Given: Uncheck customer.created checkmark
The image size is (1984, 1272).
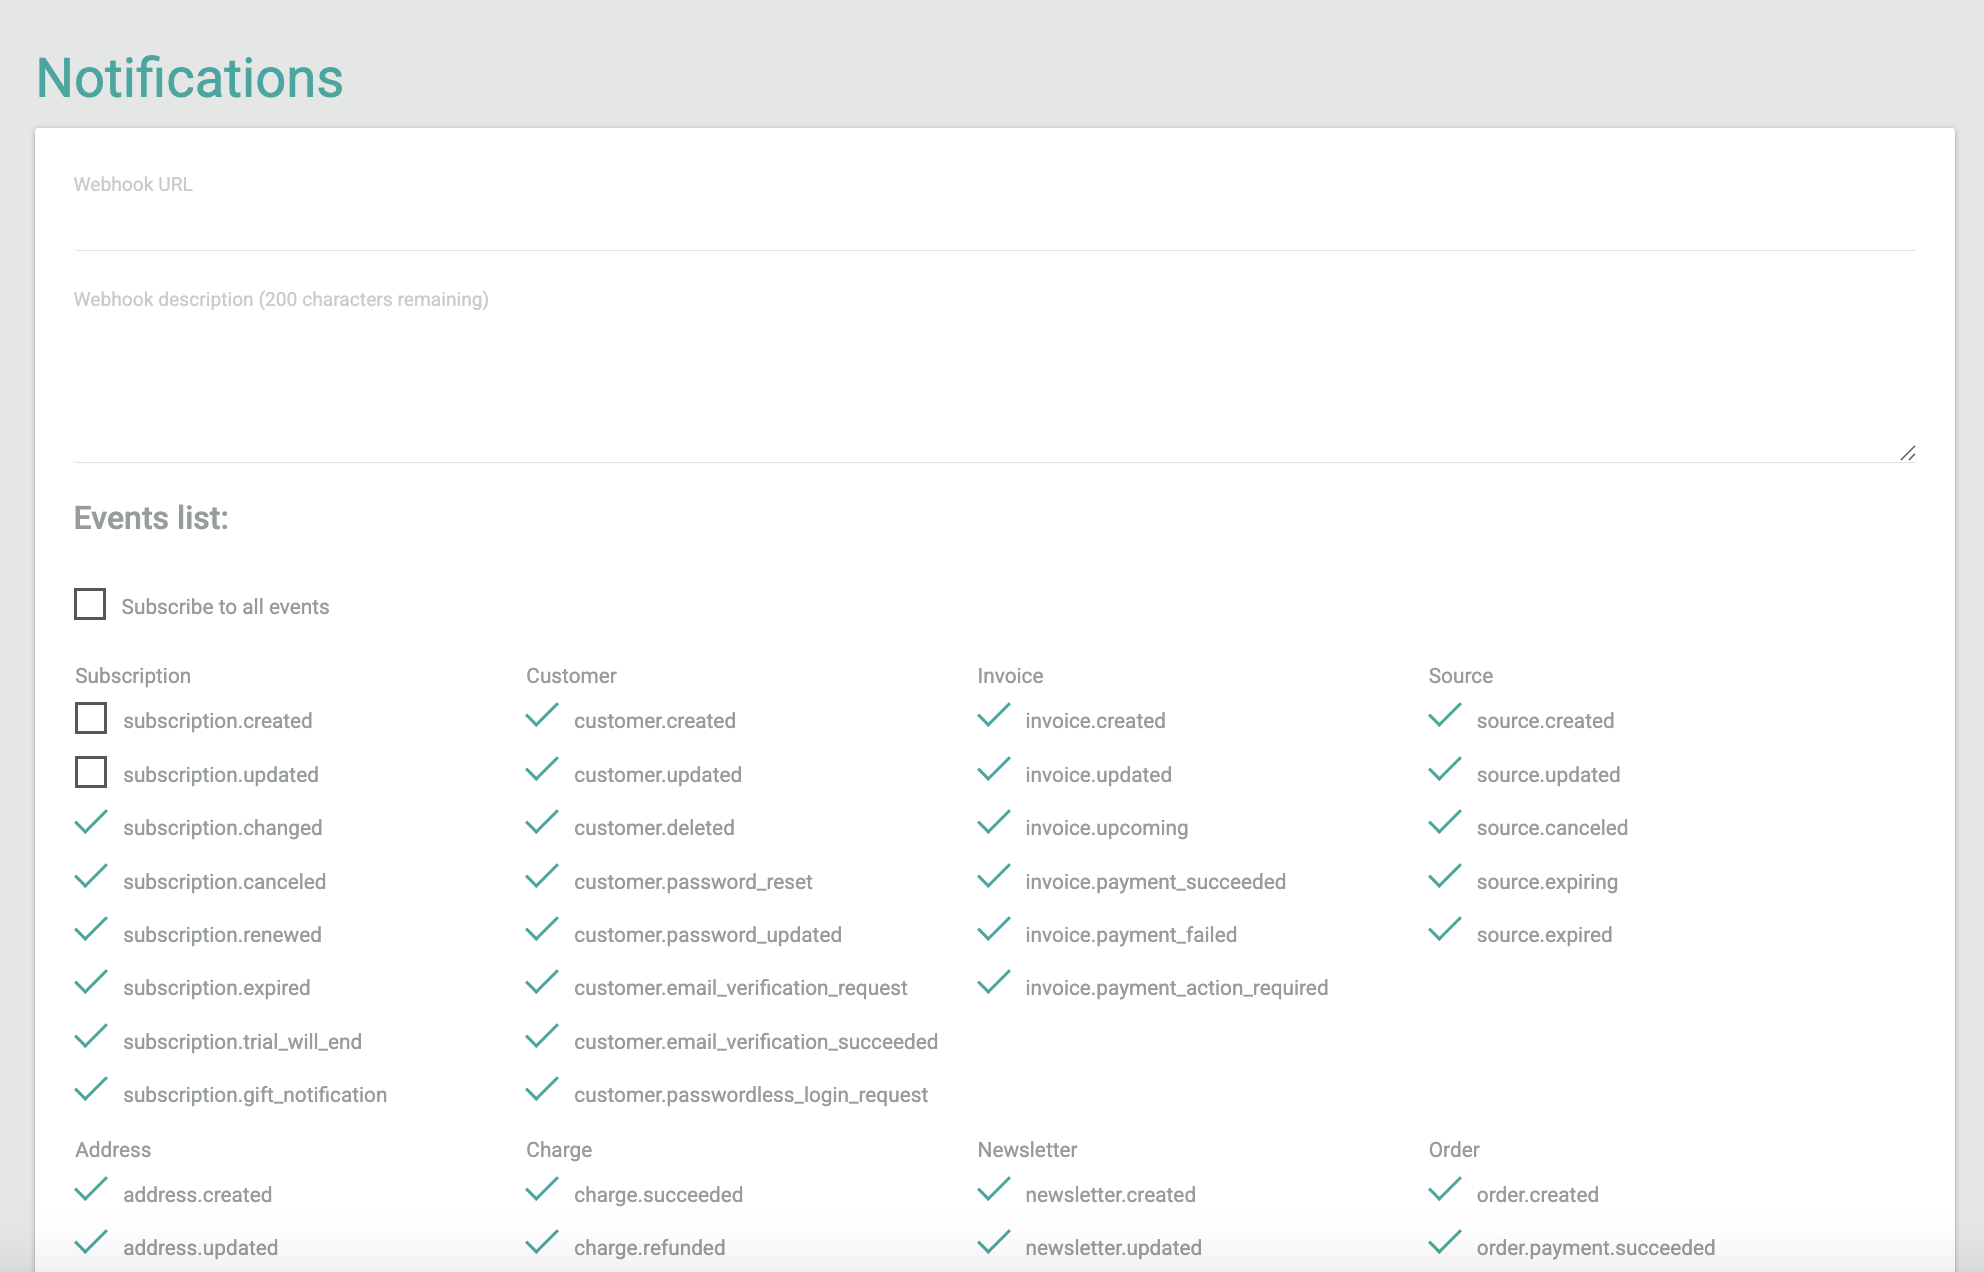Looking at the screenshot, I should pos(542,718).
